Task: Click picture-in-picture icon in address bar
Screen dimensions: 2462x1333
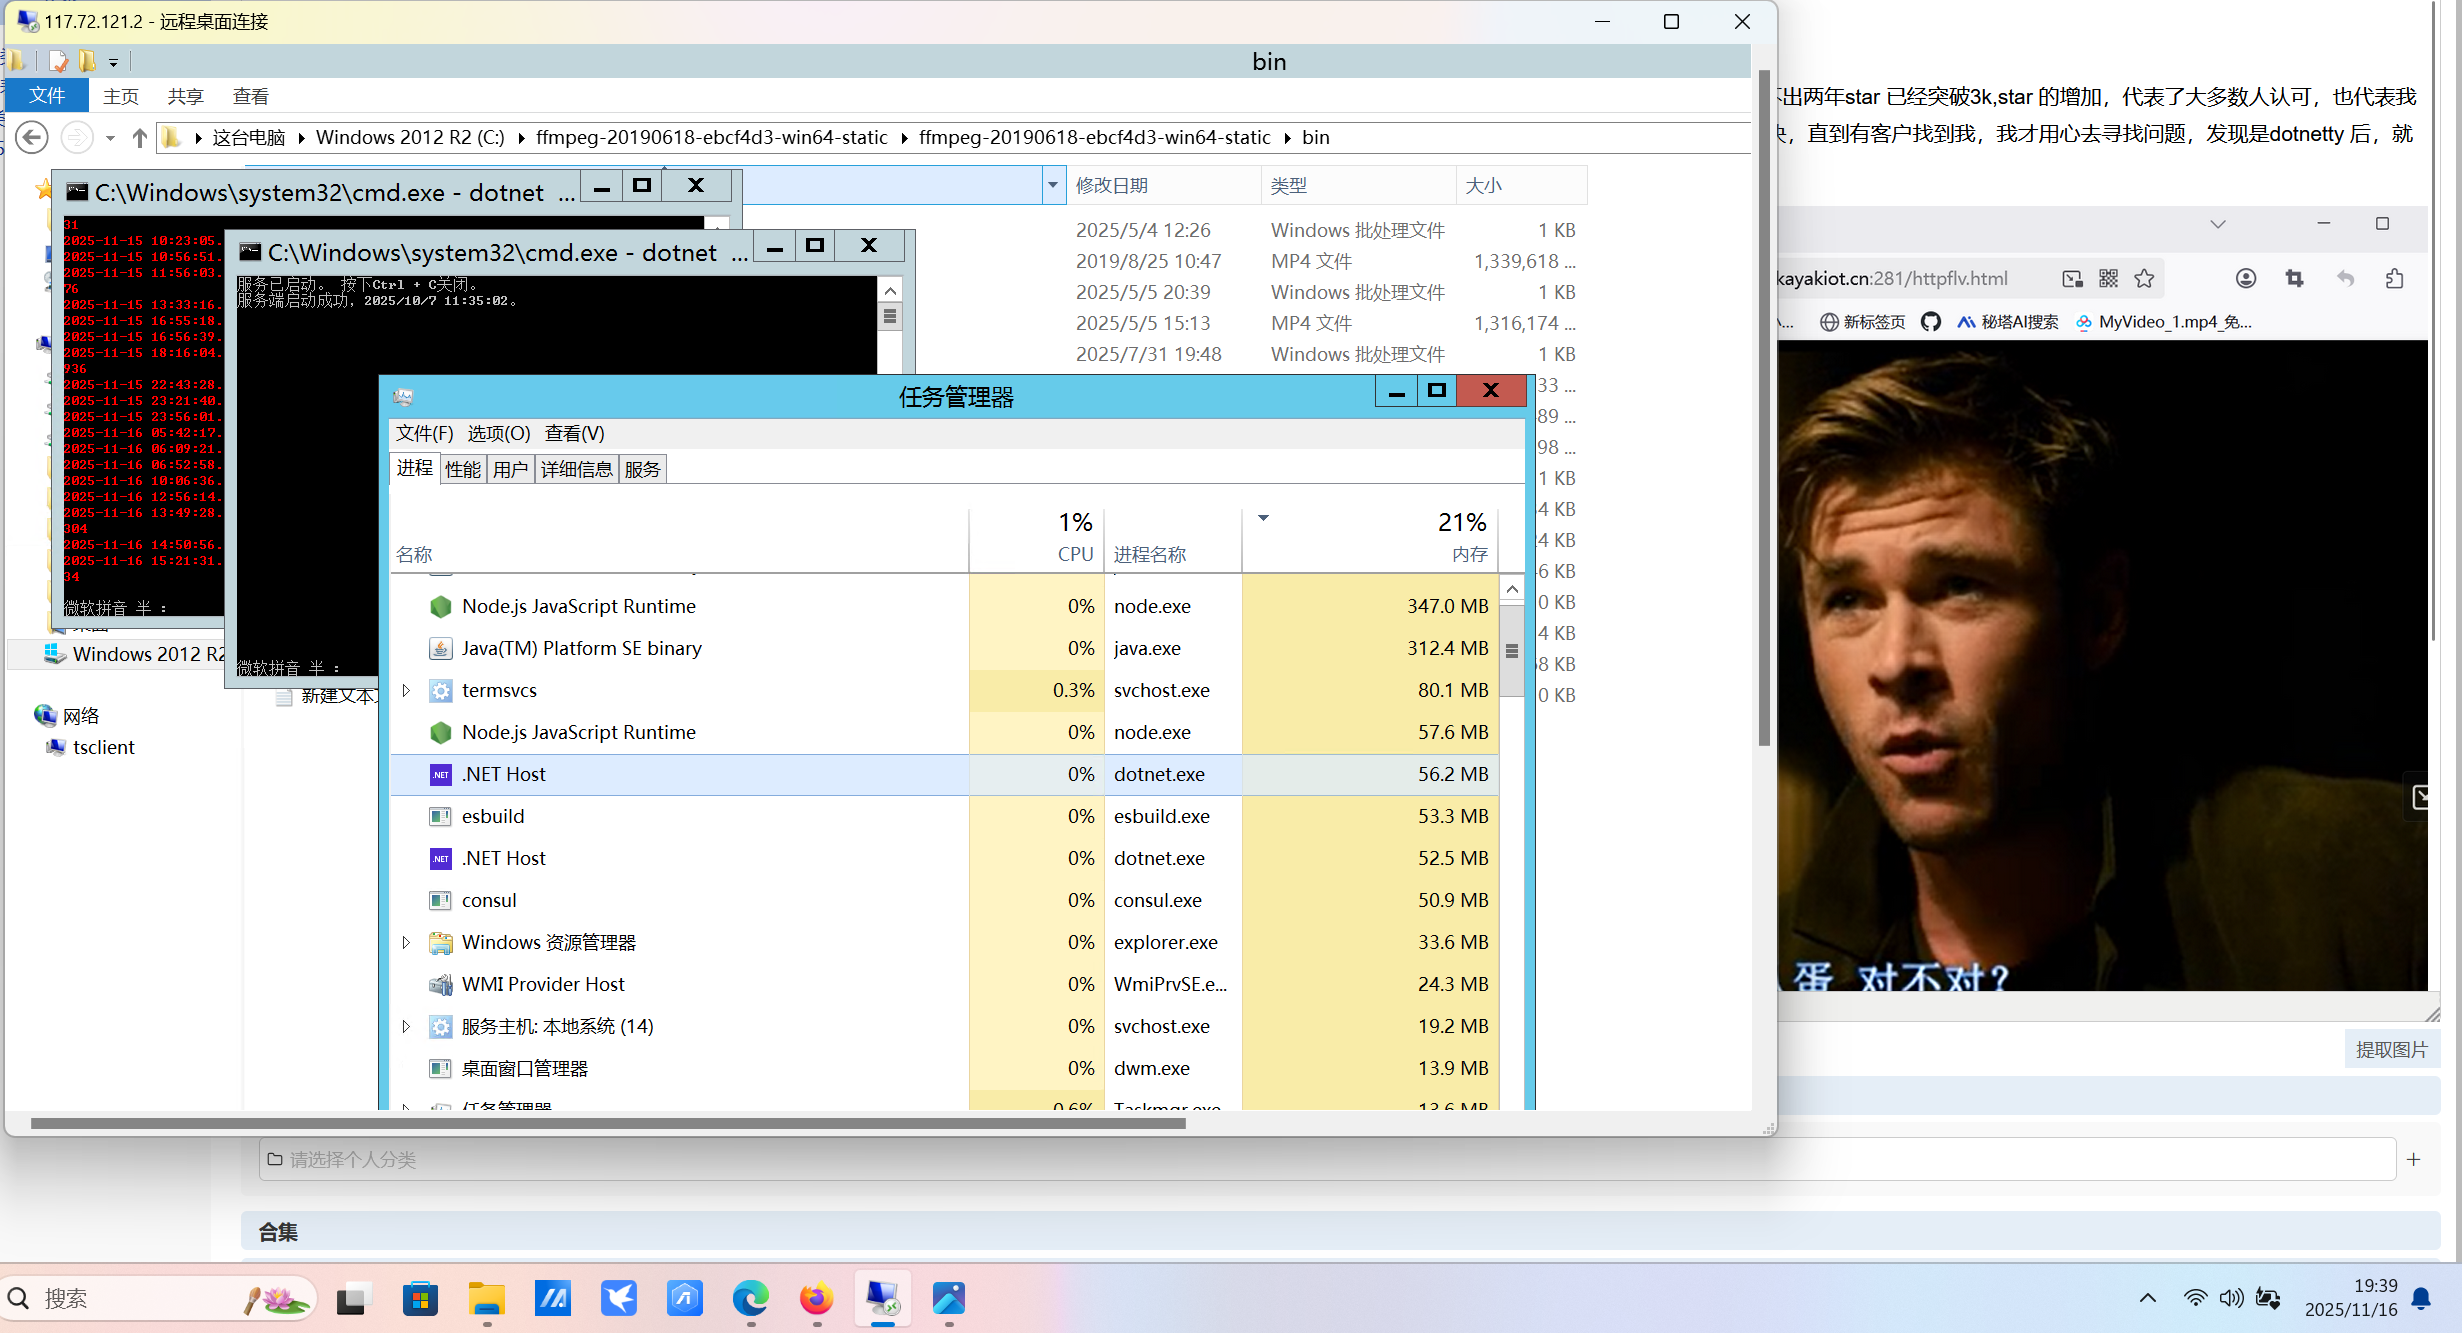Action: 2072,279
